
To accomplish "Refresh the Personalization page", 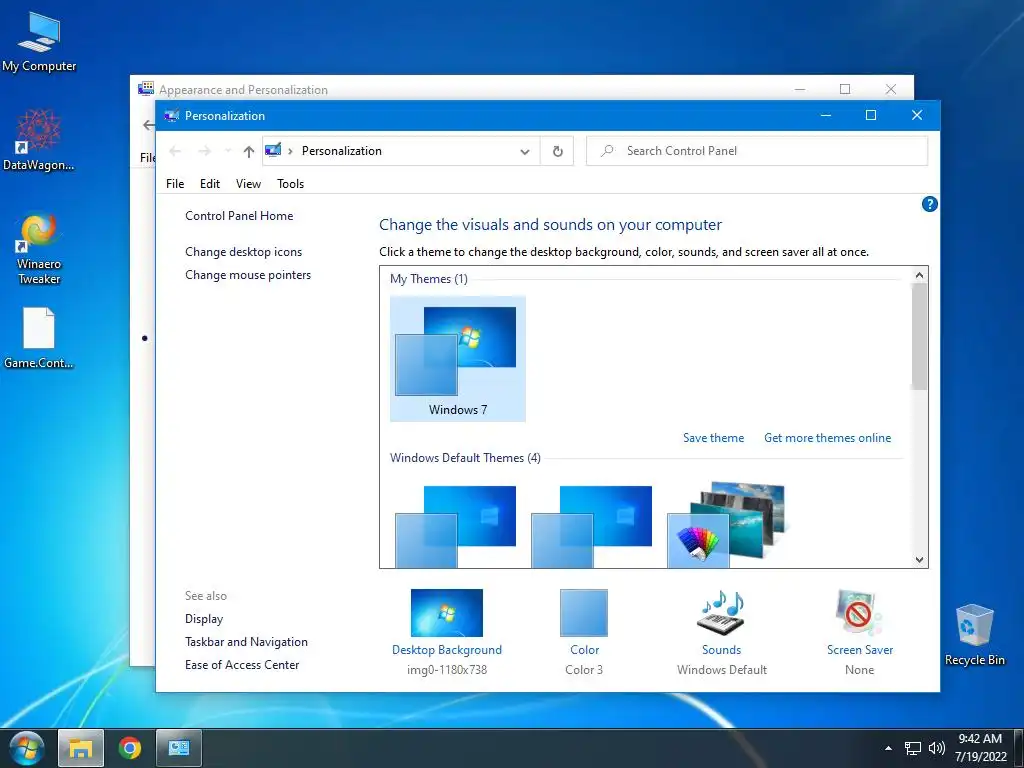I will 558,152.
